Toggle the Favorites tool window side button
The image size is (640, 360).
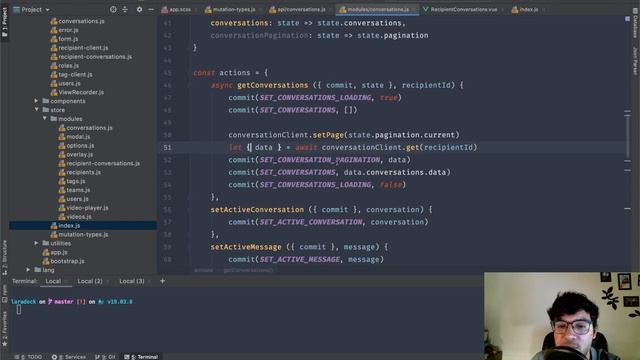(4, 329)
